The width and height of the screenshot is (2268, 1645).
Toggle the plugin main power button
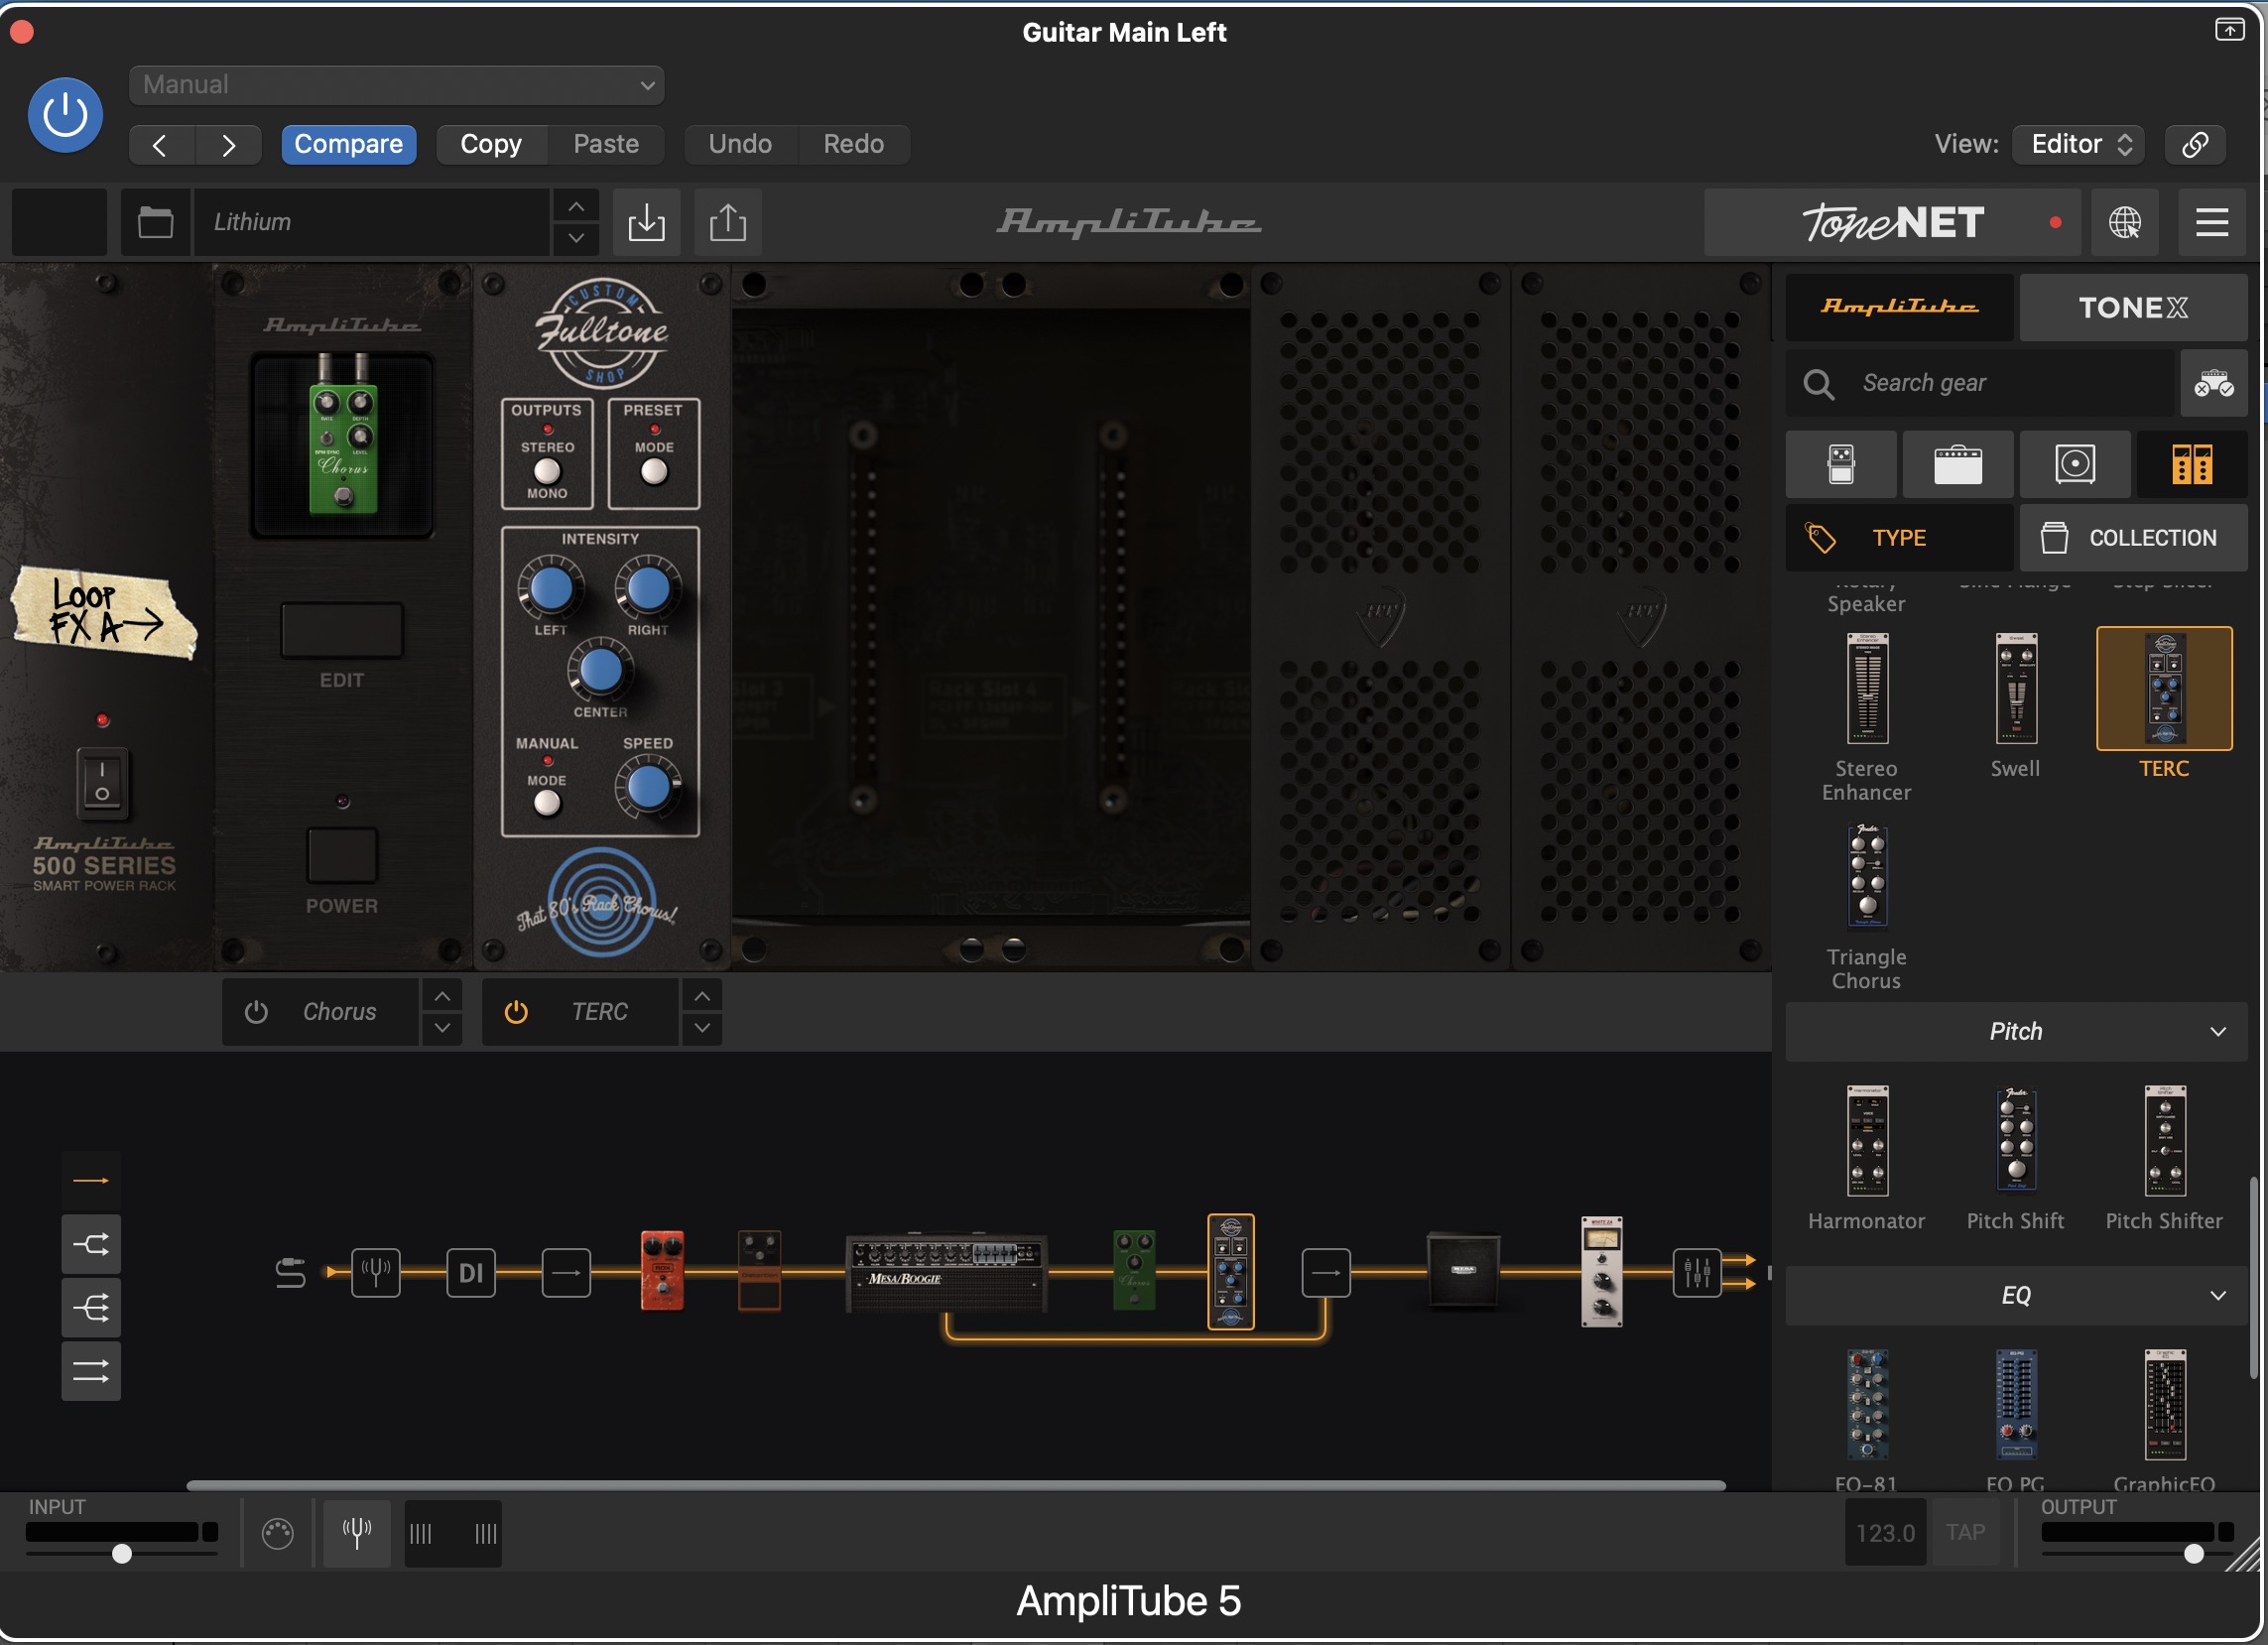[65, 115]
